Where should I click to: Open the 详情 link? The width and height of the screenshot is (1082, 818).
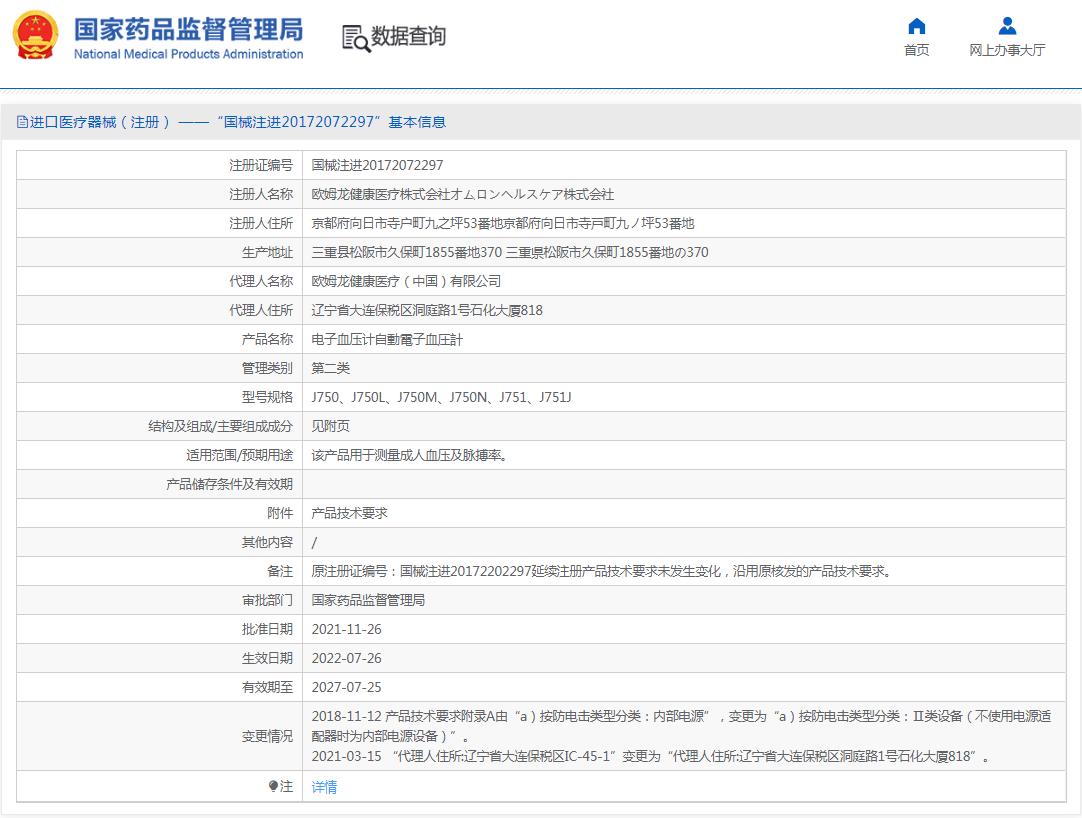(x=324, y=787)
